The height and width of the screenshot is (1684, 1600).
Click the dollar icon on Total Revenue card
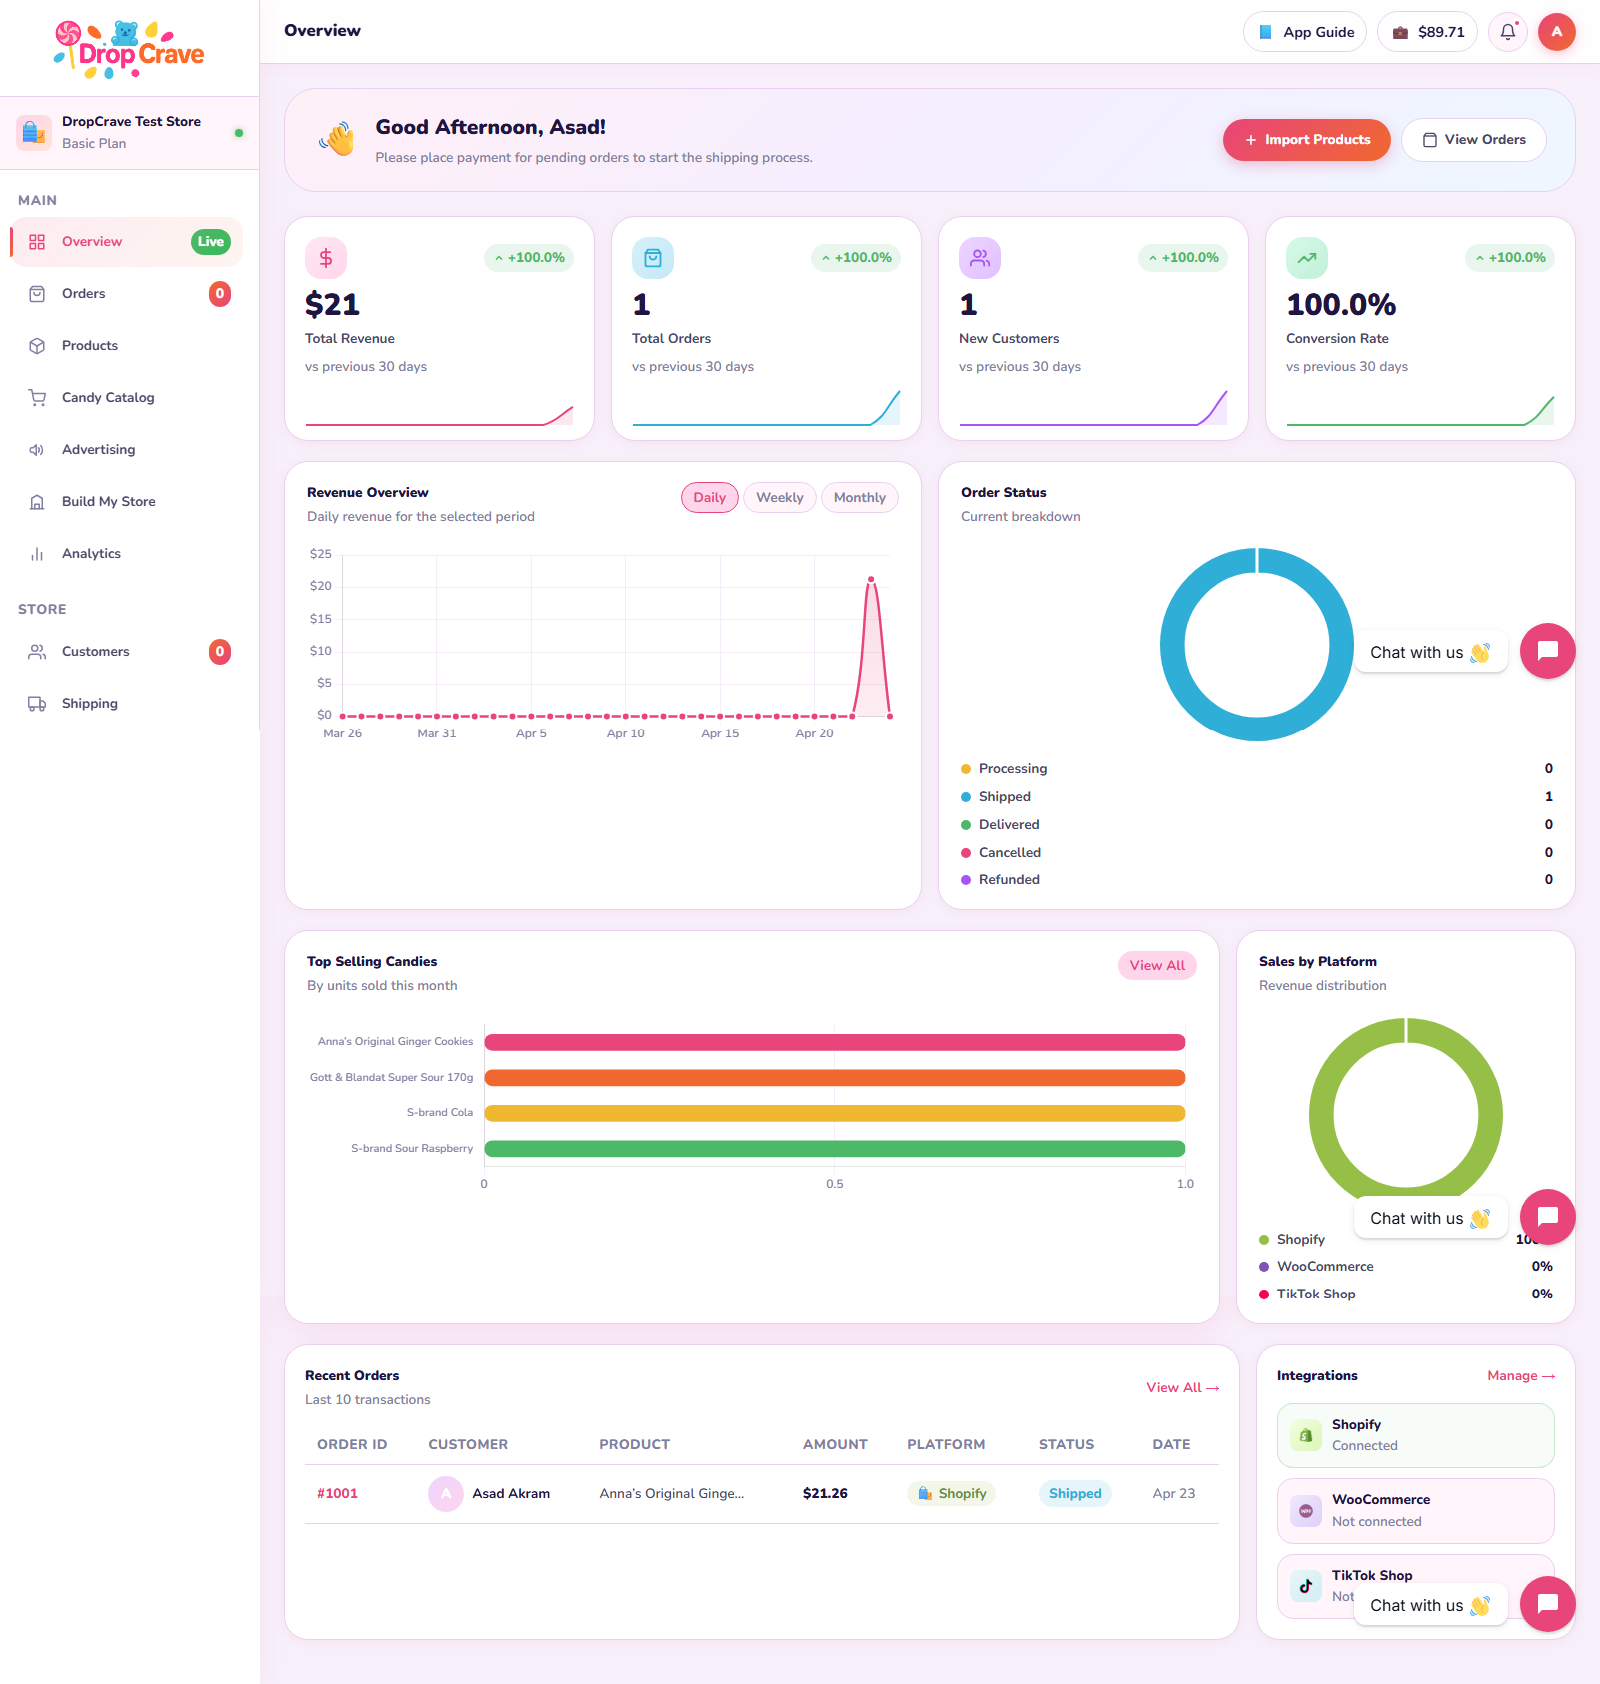326,258
